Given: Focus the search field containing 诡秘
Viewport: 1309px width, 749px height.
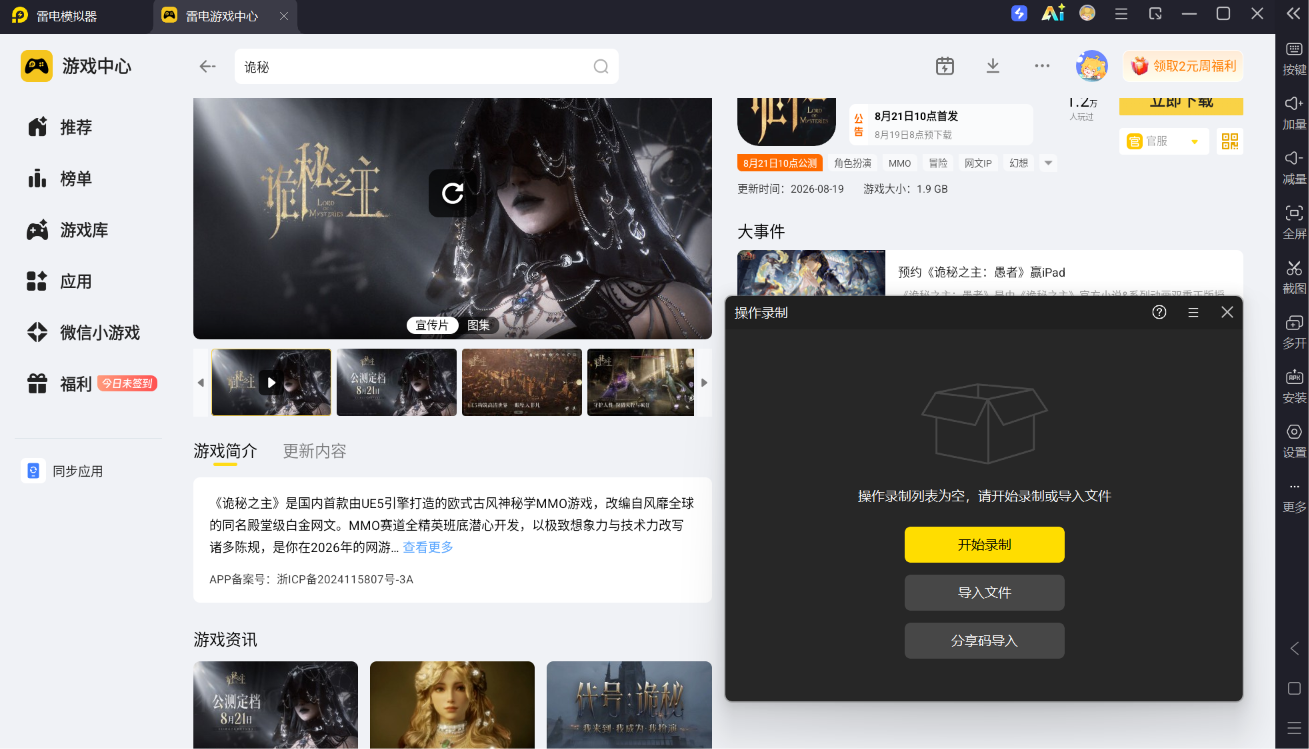Looking at the screenshot, I should tap(426, 67).
